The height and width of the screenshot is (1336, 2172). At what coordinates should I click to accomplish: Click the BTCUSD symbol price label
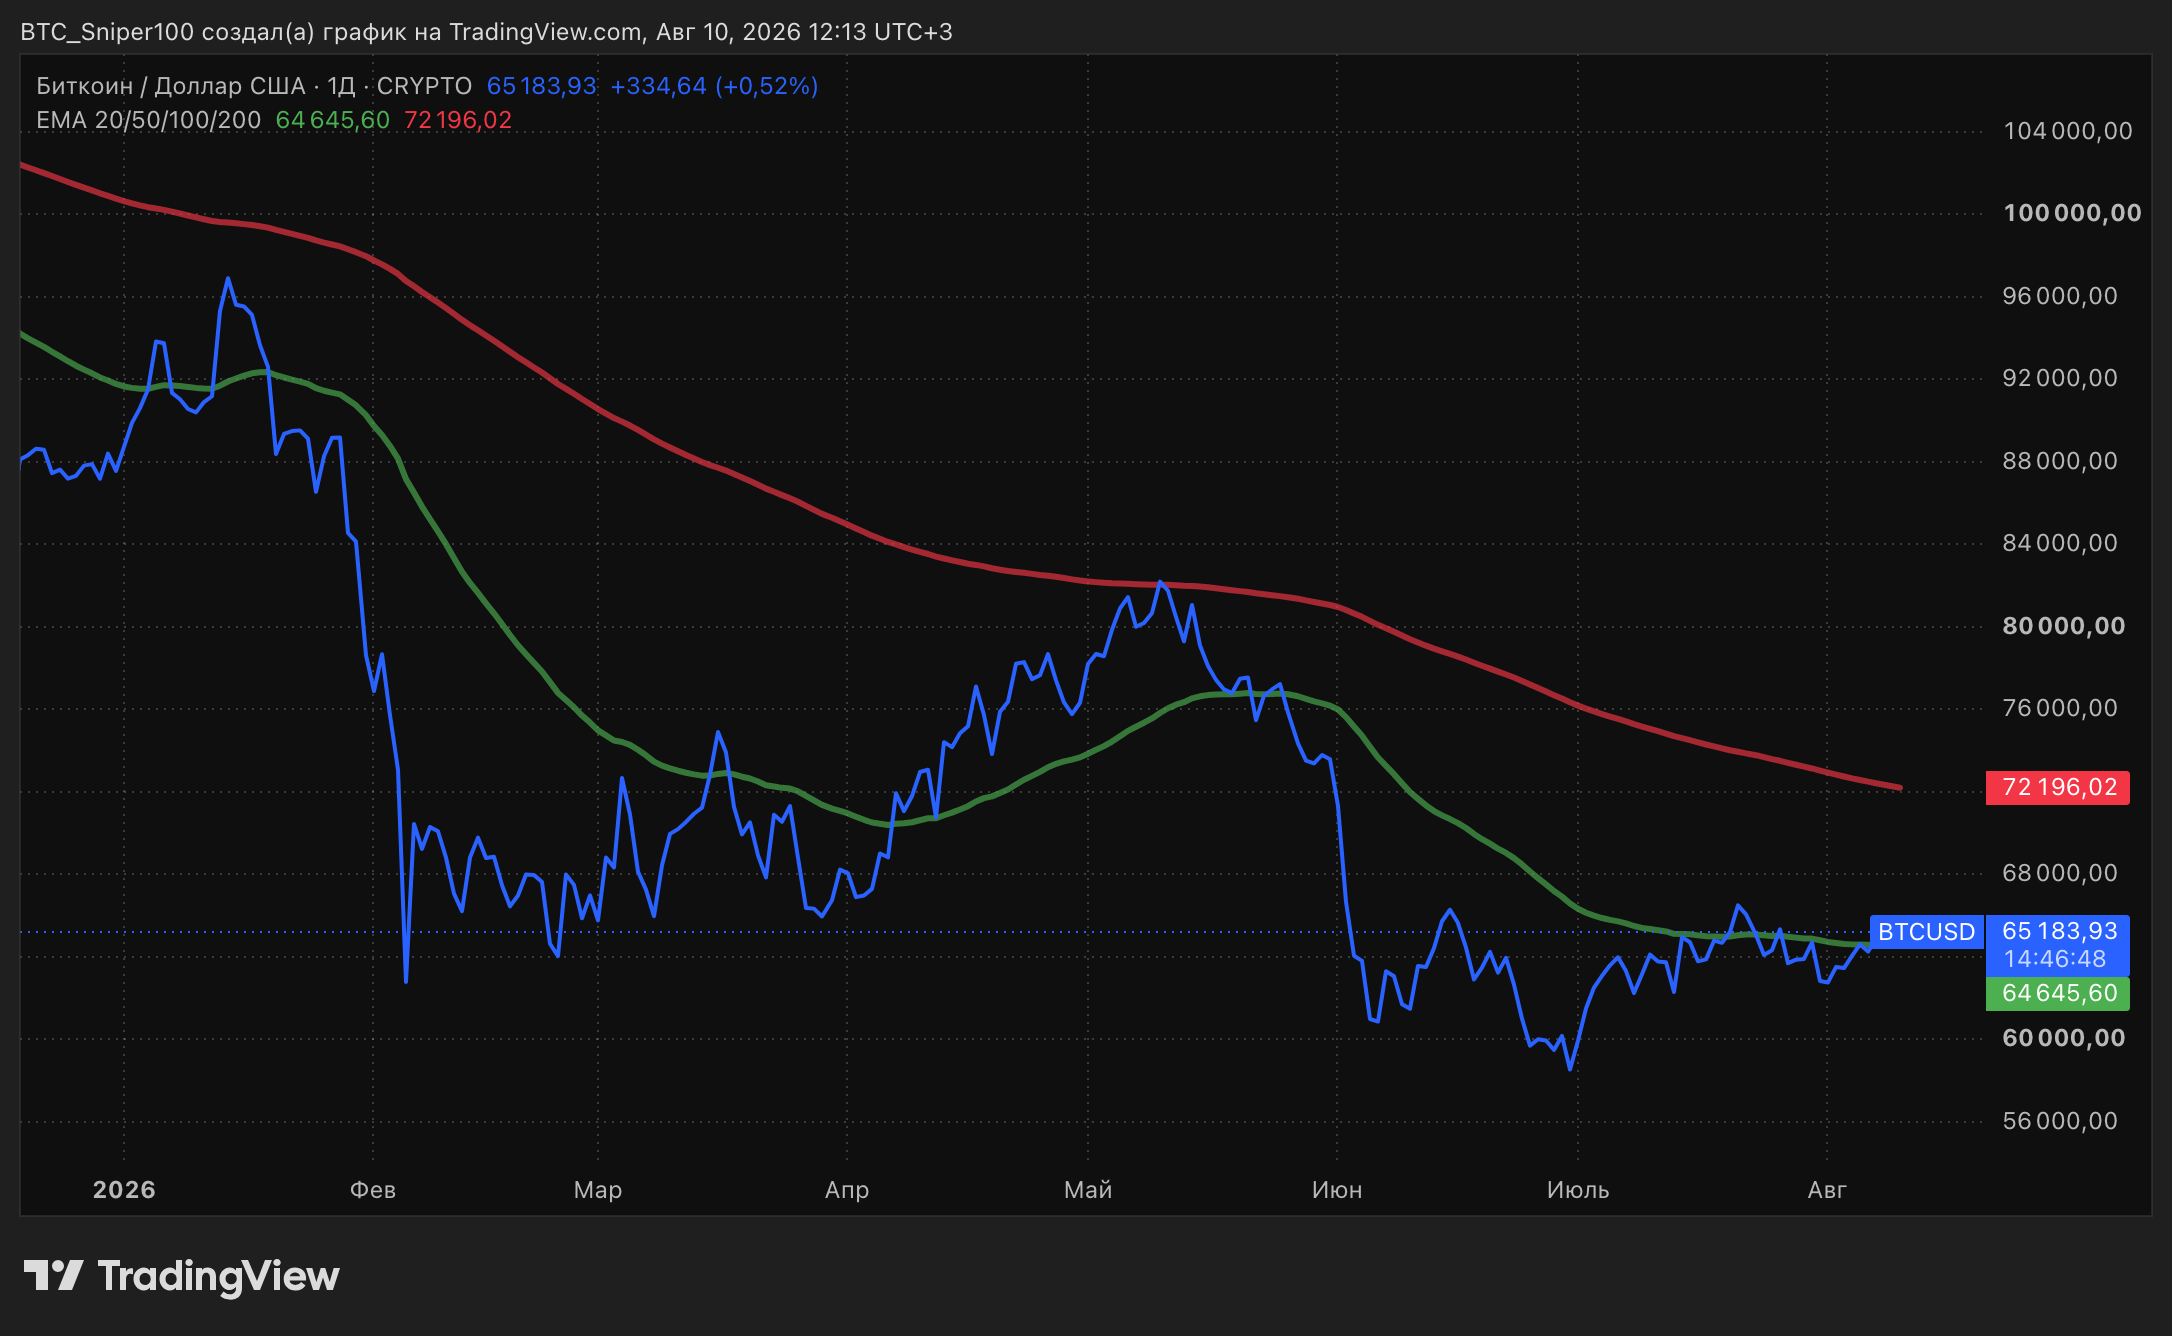[x=1926, y=932]
